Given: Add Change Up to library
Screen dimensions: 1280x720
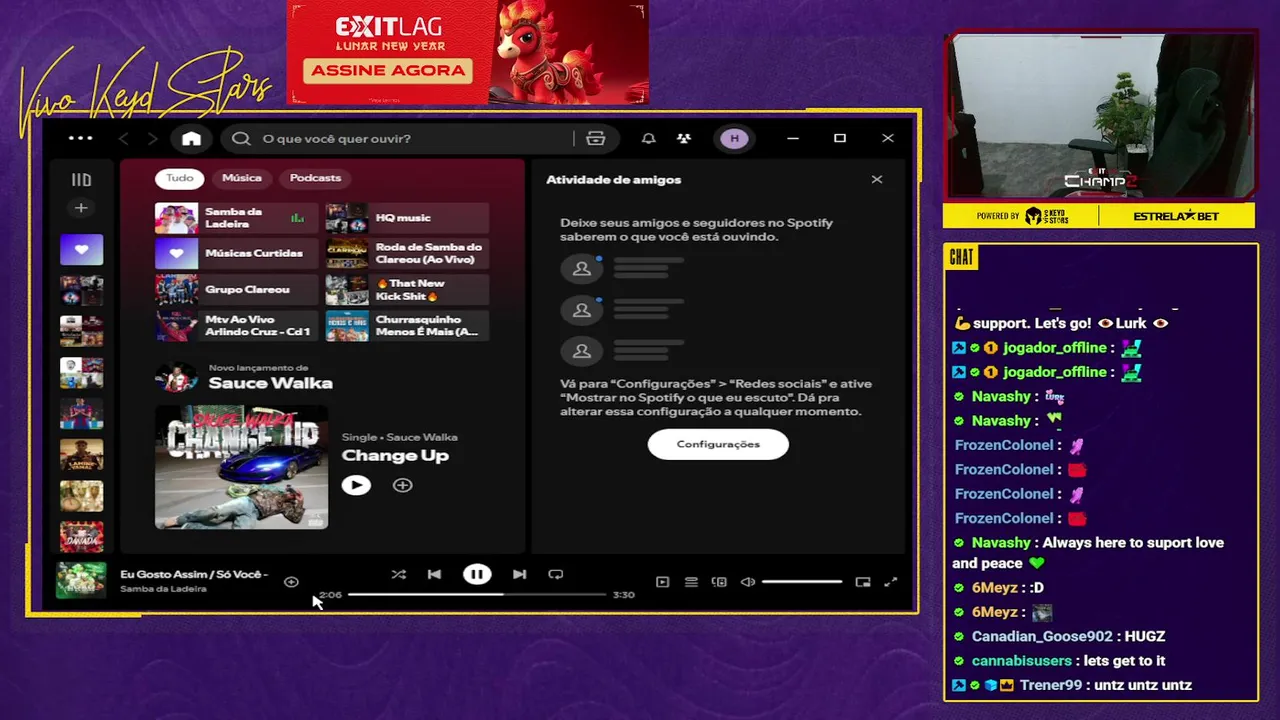Looking at the screenshot, I should pos(402,485).
